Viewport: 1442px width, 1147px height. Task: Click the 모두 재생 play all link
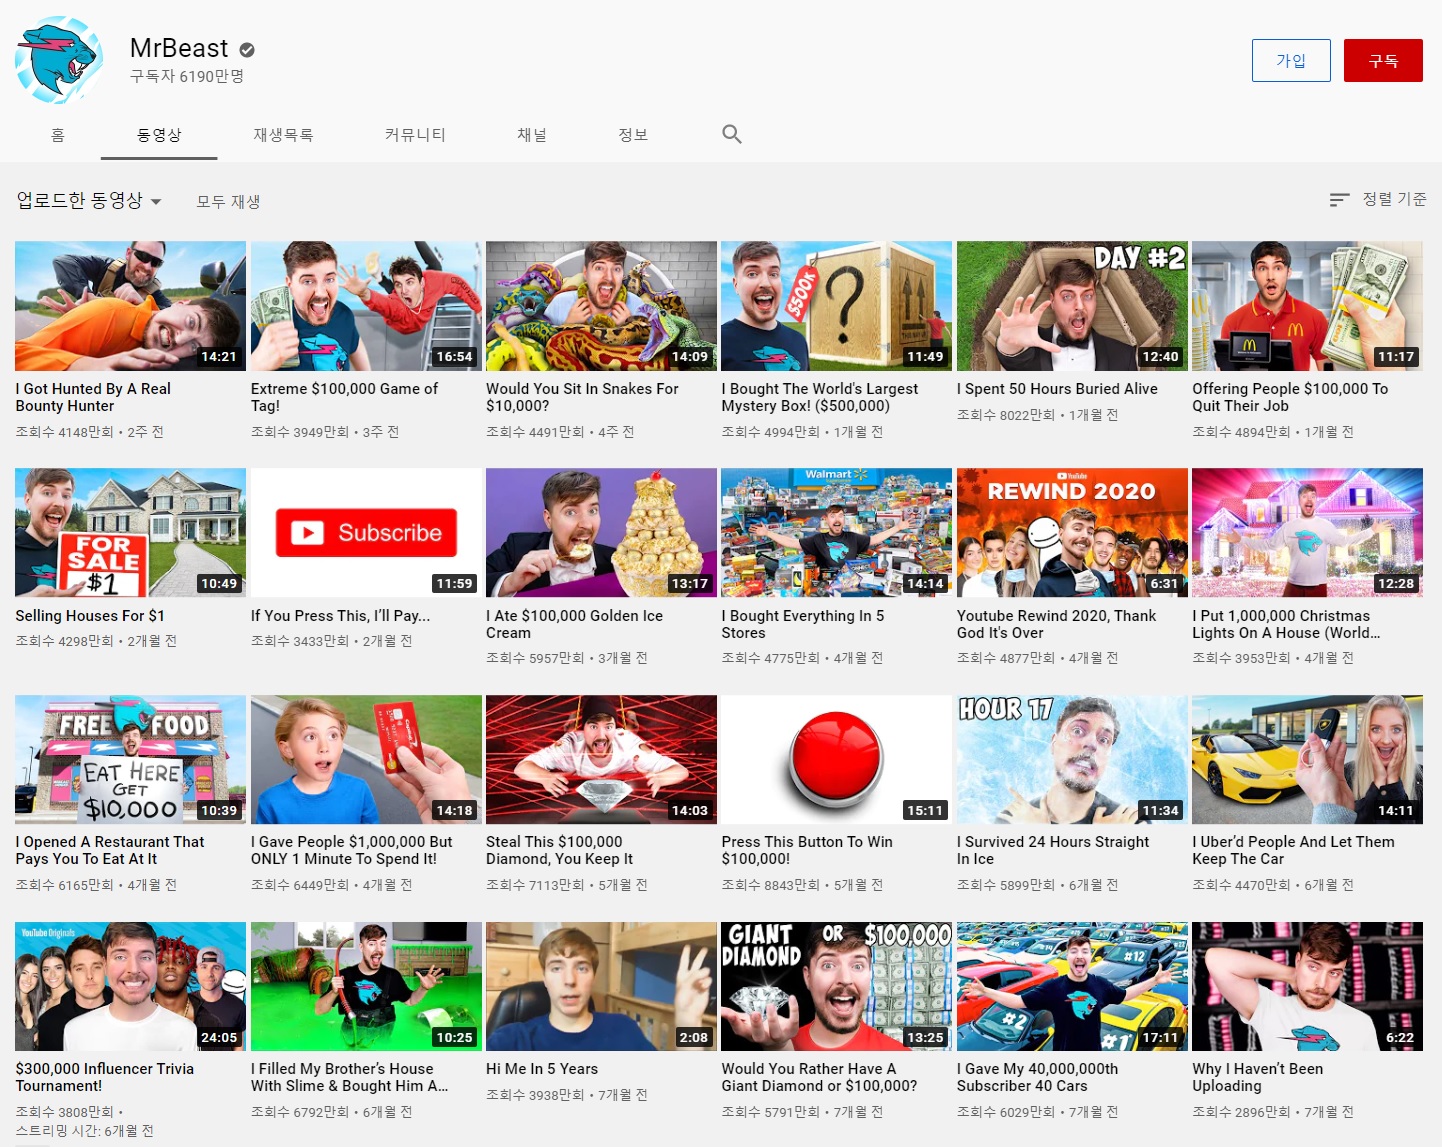point(228,202)
